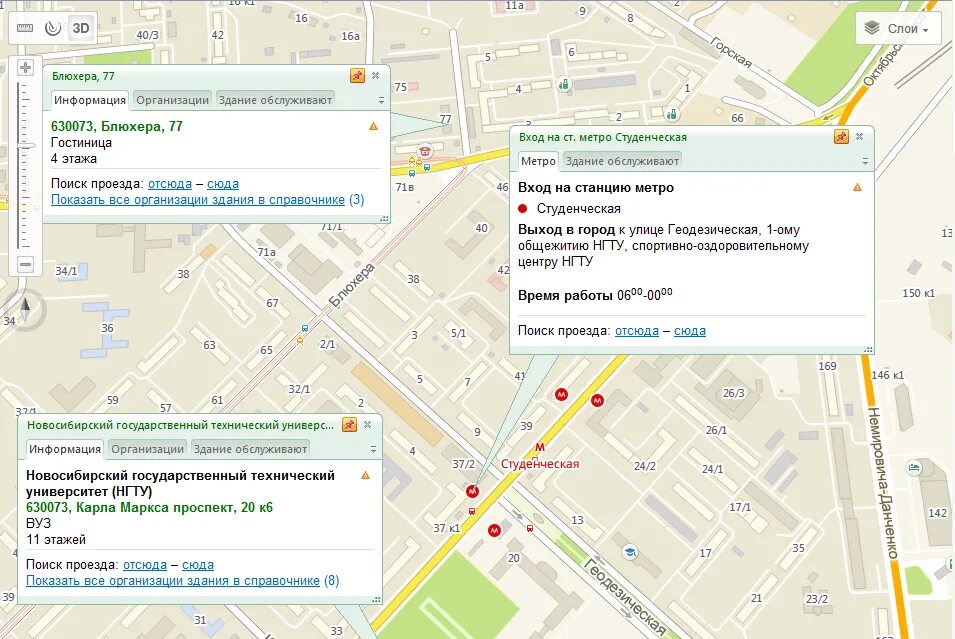This screenshot has width=955, height=639.
Task: Report an error on the Блюхера, 77 card
Action: (x=373, y=126)
